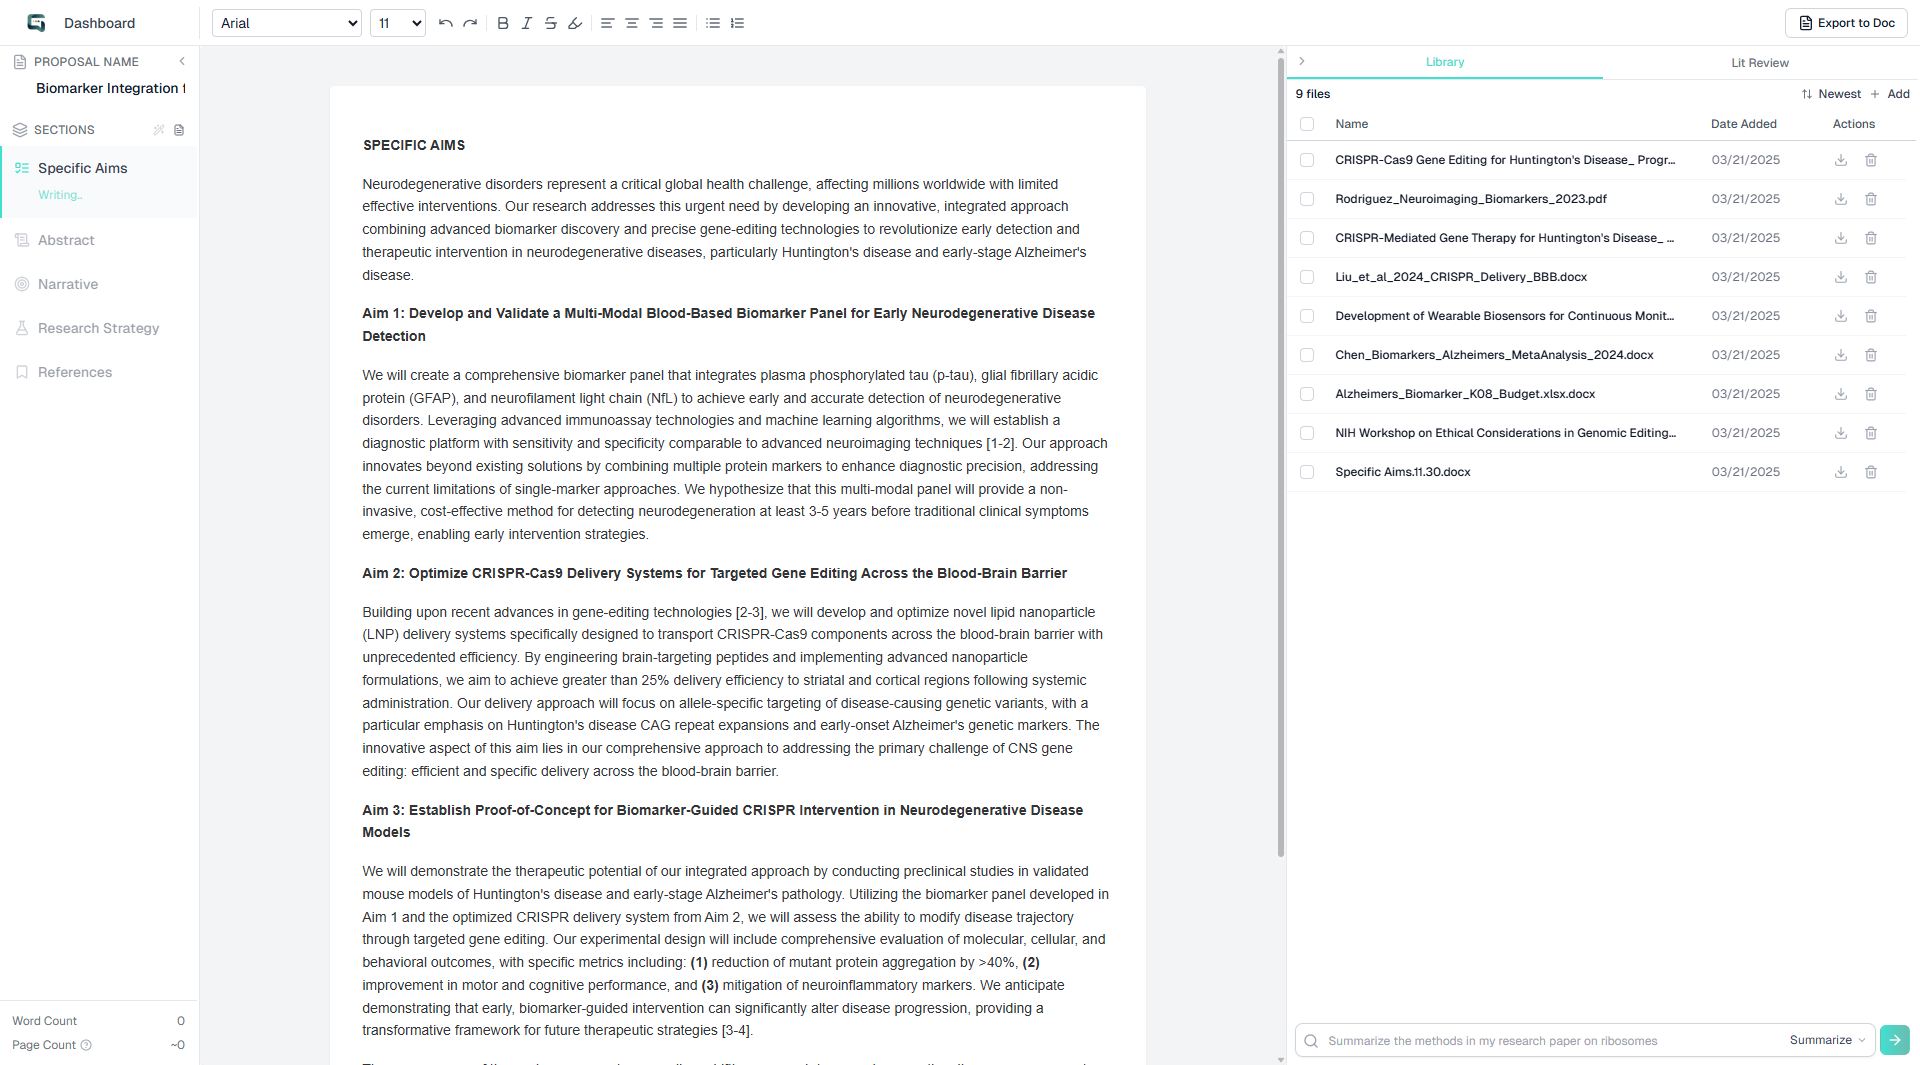Redo the last edit
Image resolution: width=1920 pixels, height=1065 pixels.
click(x=470, y=23)
